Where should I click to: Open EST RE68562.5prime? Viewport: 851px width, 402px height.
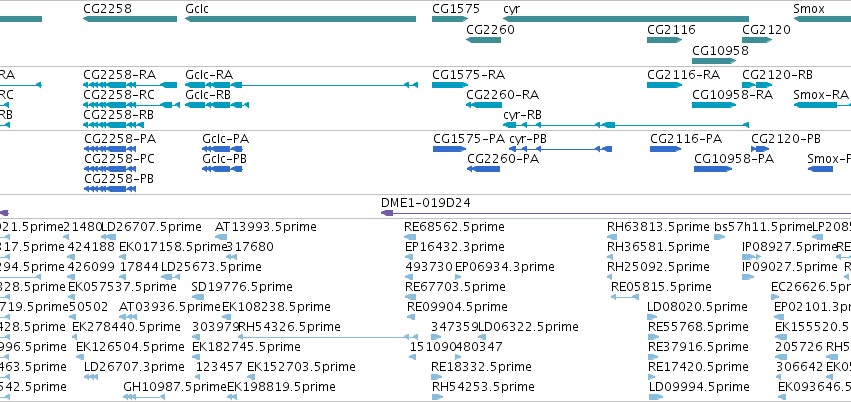454,227
